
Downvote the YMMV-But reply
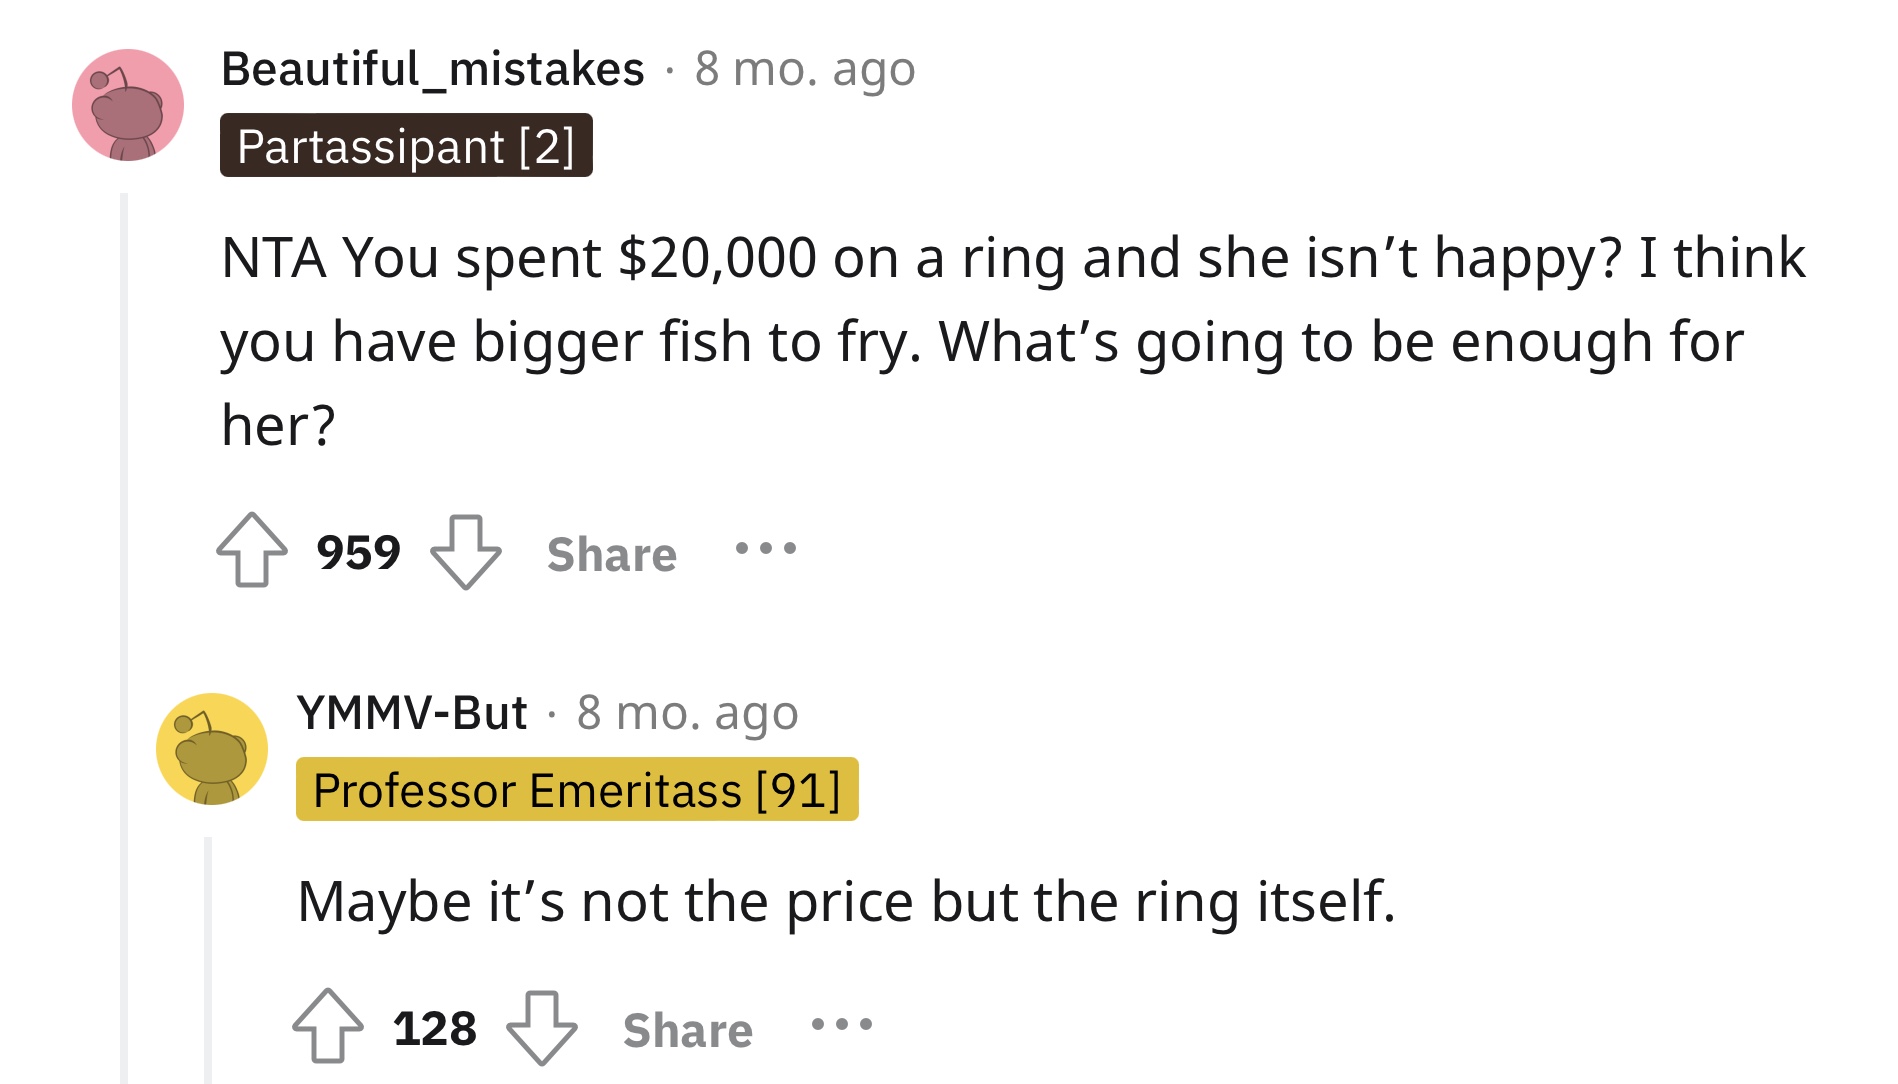tap(541, 1028)
